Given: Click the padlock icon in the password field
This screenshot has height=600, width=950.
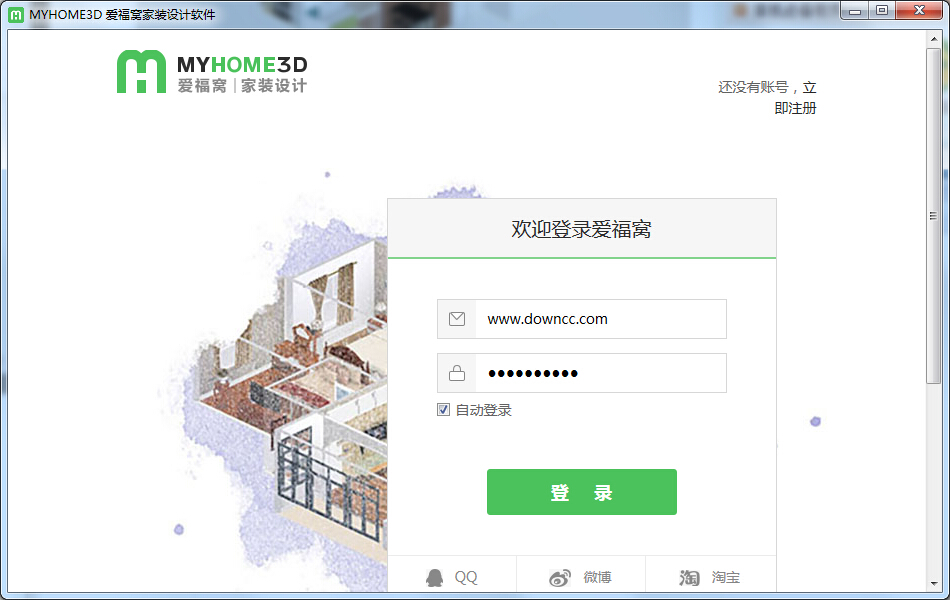Looking at the screenshot, I should 457,372.
